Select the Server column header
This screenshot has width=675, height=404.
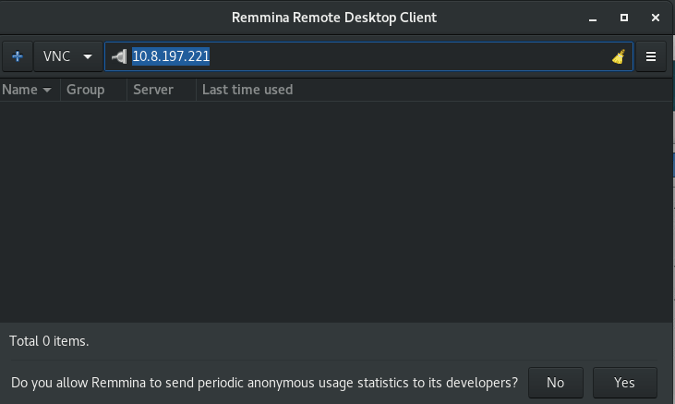point(153,90)
